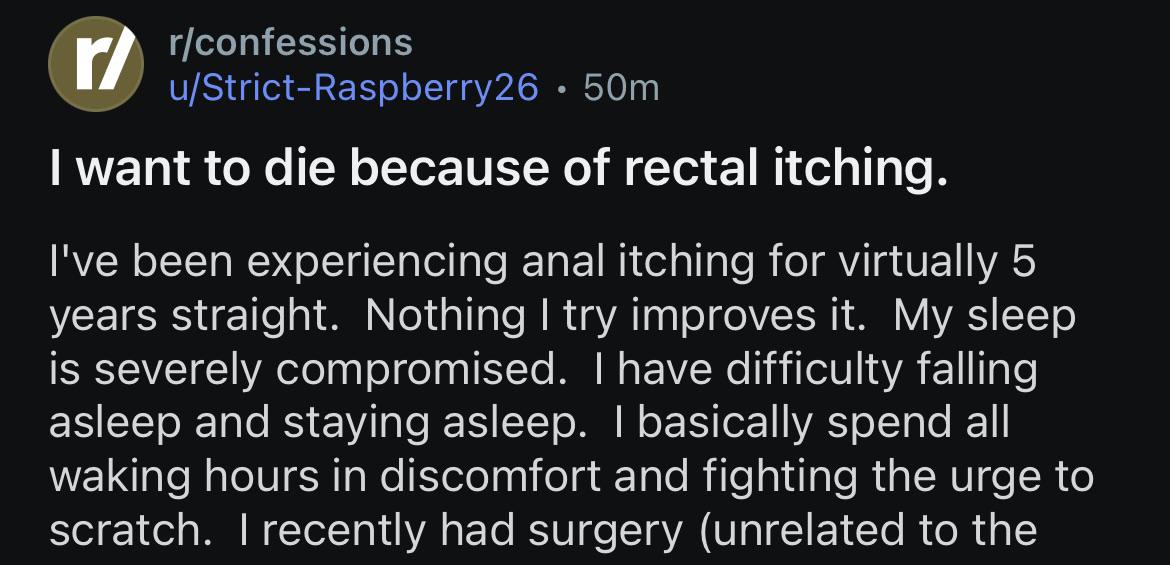Click the word 'falling' at line end
Viewport: 1170px width, 565px height.
(976, 369)
